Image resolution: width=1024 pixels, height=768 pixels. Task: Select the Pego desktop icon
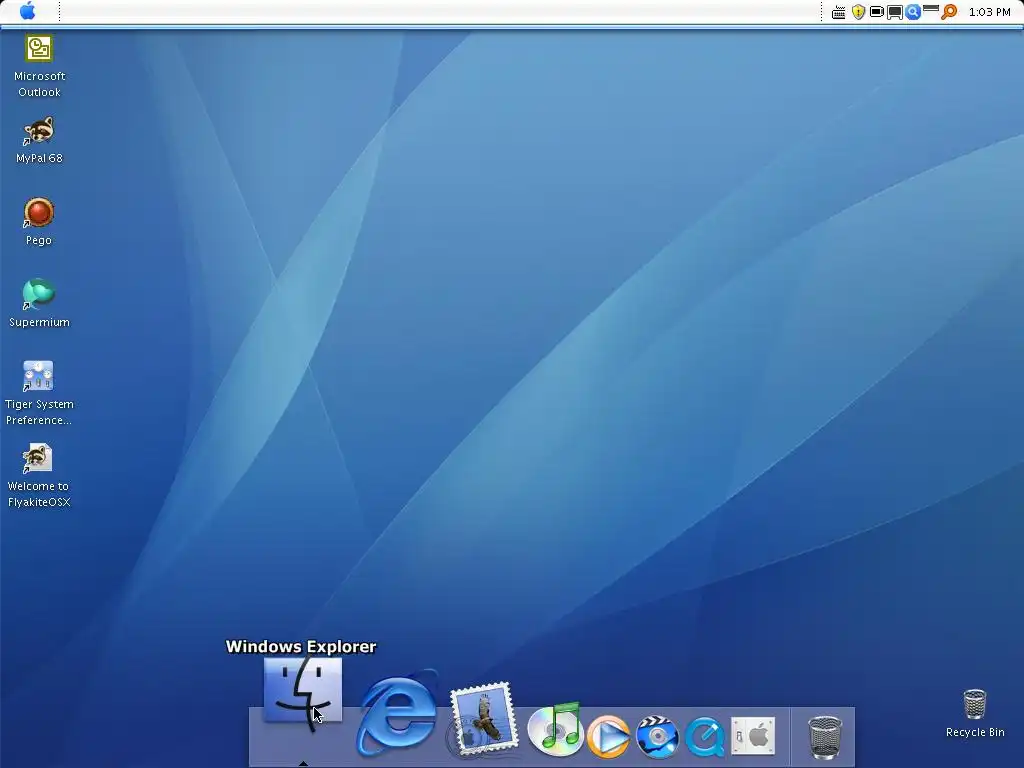tap(39, 213)
